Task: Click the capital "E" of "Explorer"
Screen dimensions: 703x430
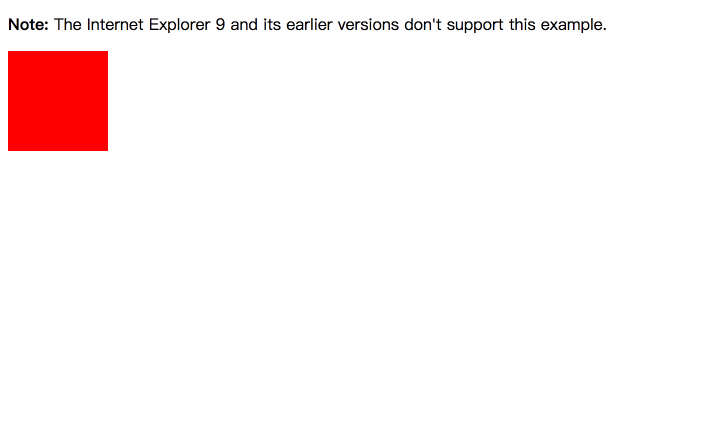Action: 153,25
